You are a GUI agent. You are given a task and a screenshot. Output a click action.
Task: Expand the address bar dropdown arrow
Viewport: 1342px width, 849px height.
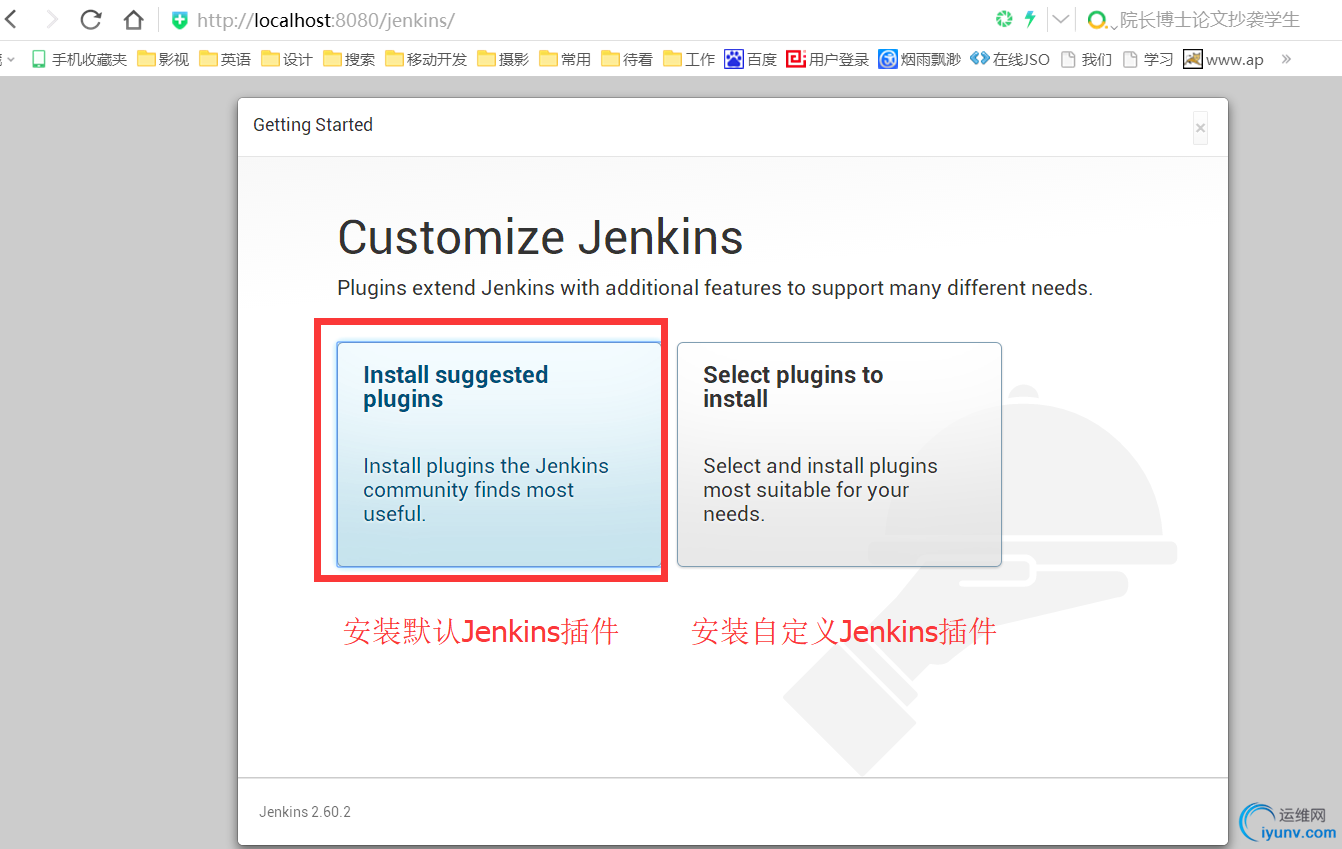pyautogui.click(x=1060, y=19)
